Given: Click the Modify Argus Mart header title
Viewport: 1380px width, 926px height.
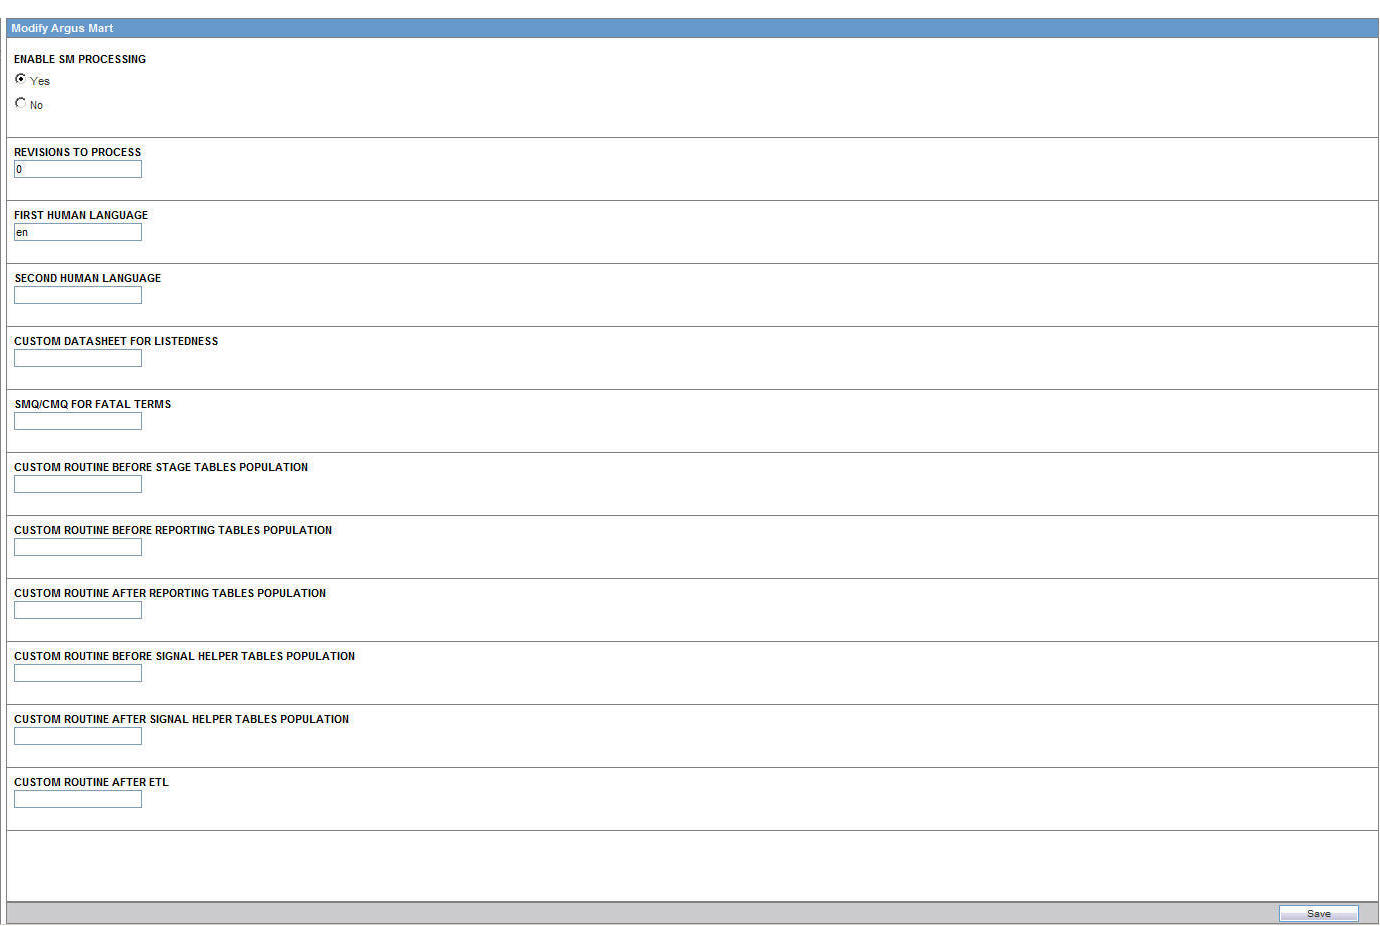Looking at the screenshot, I should 62,28.
